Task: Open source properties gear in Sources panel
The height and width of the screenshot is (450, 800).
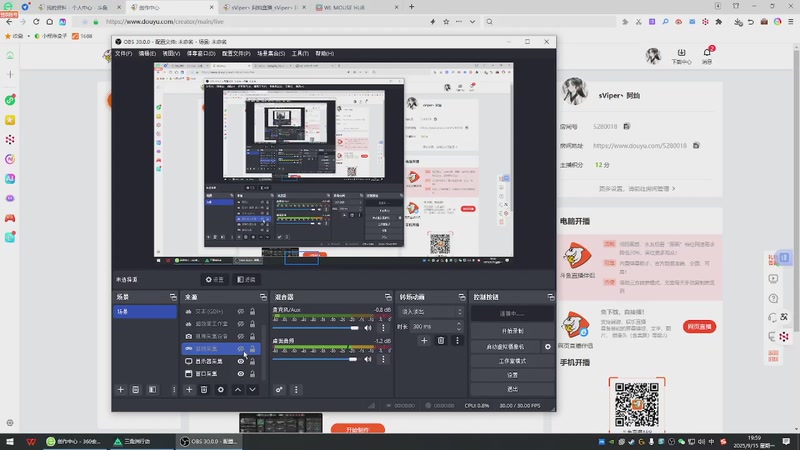Action: pyautogui.click(x=220, y=390)
